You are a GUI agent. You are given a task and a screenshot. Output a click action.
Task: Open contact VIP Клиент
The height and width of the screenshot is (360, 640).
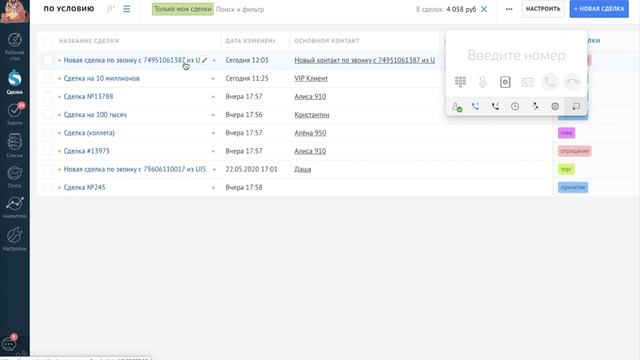(311, 78)
